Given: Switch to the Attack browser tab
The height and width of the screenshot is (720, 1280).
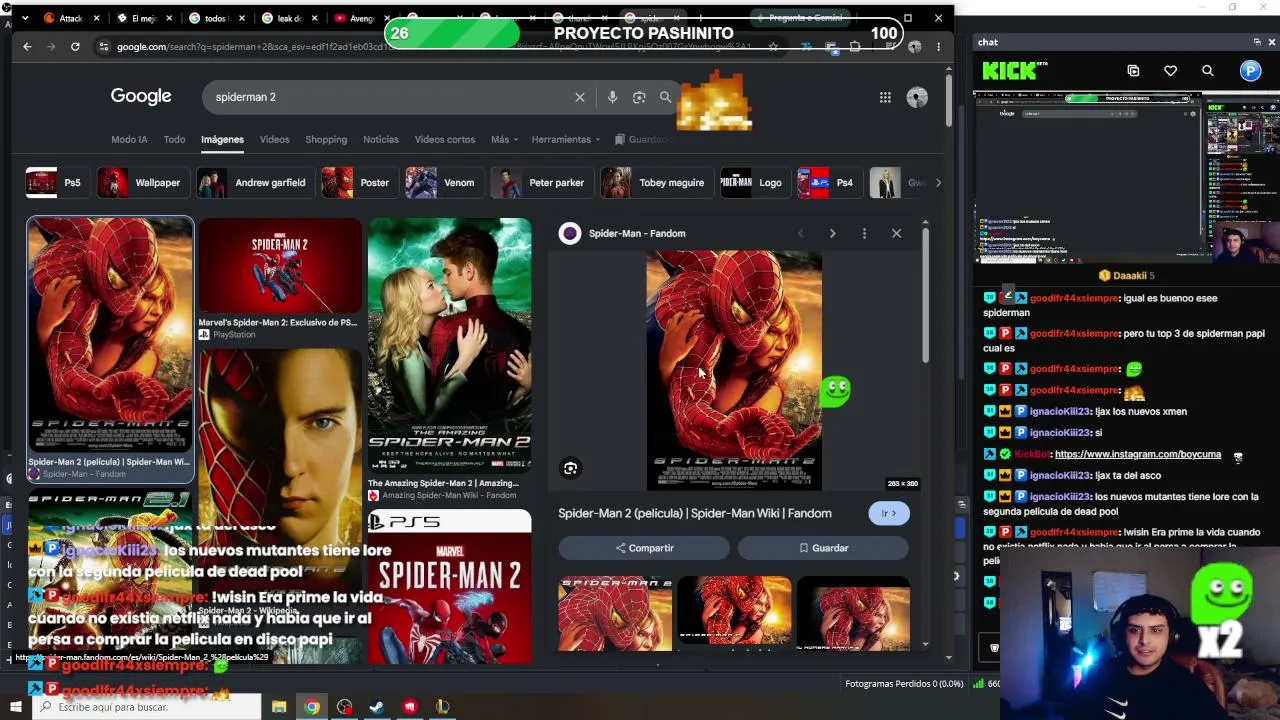Looking at the screenshot, I should (70, 18).
